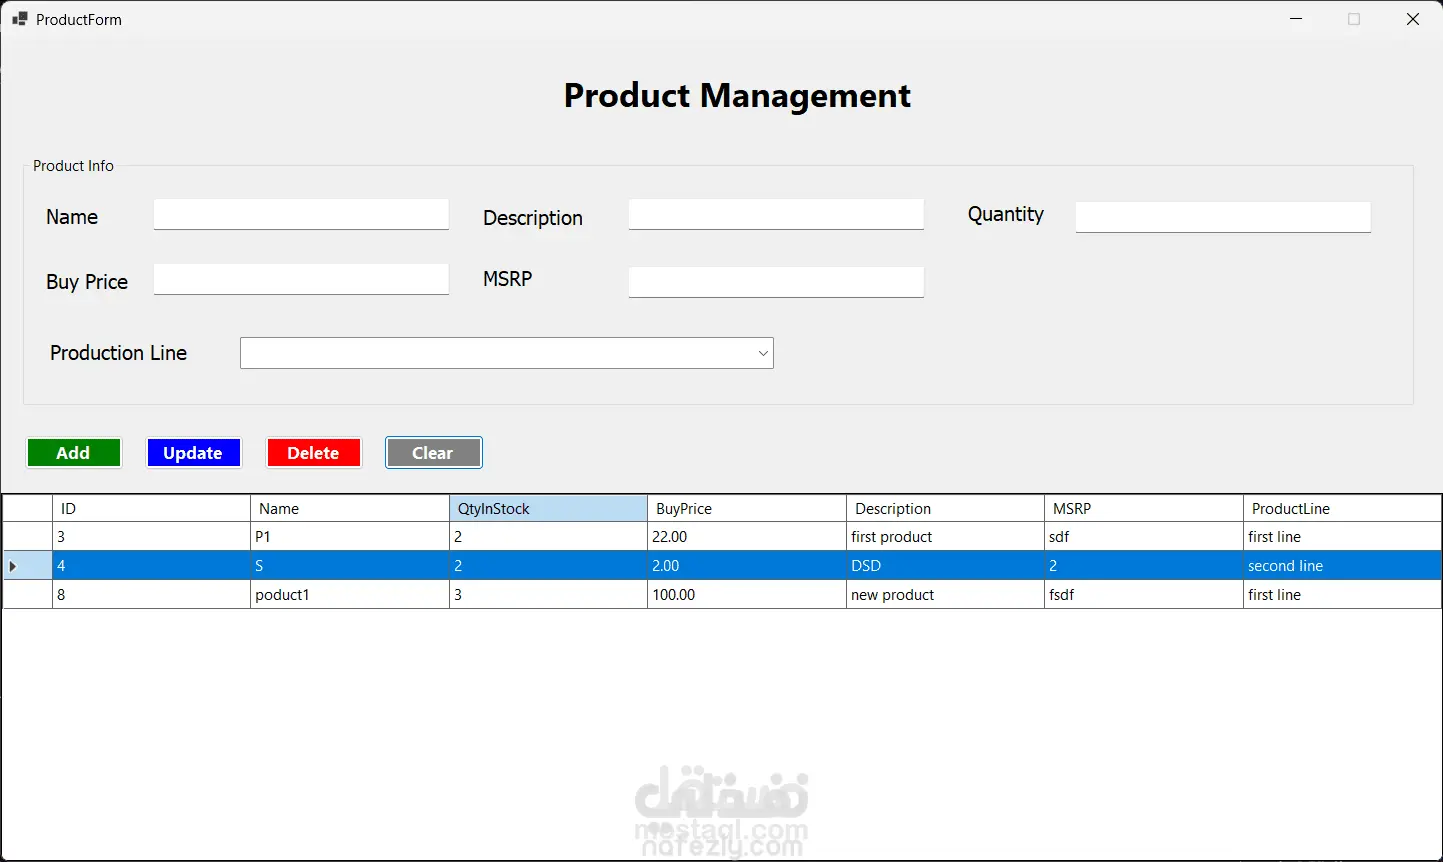Click the gray Clear button
The height and width of the screenshot is (862, 1443).
[x=434, y=453]
